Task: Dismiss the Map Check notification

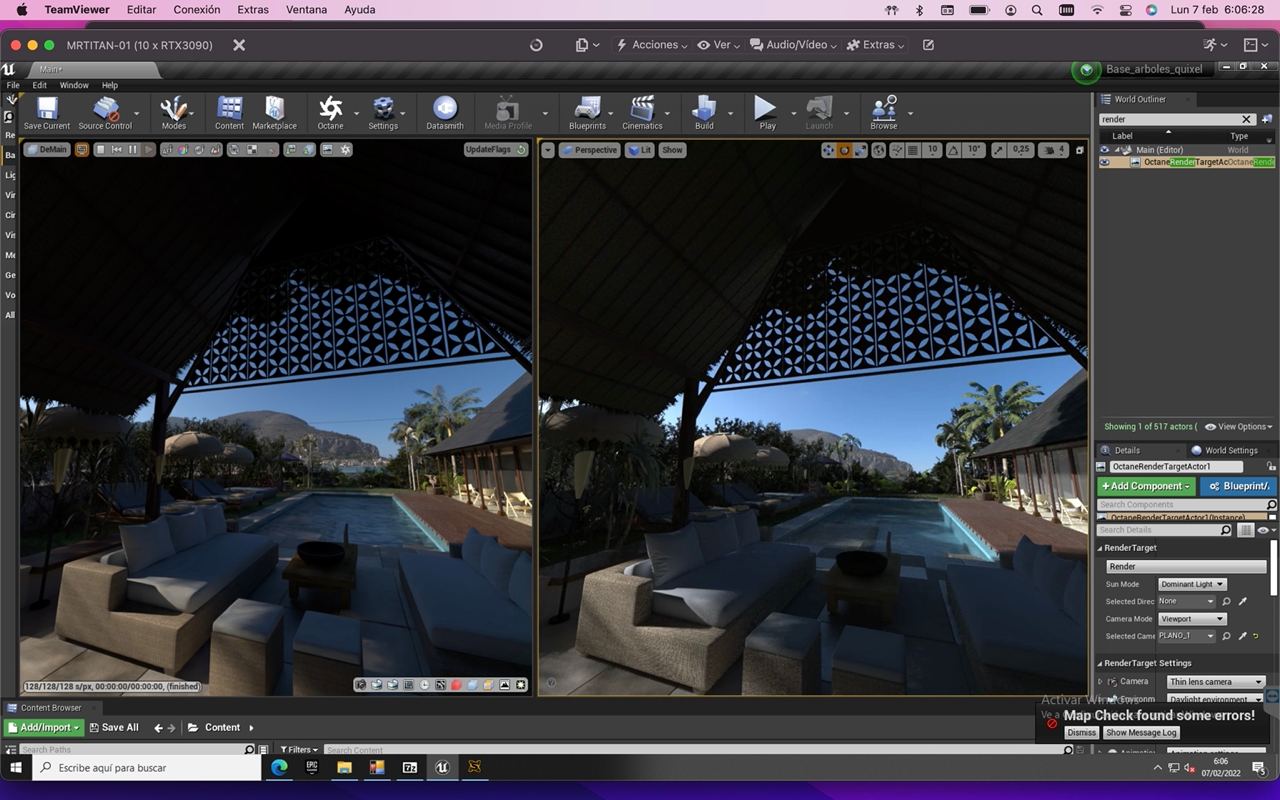Action: (1082, 733)
